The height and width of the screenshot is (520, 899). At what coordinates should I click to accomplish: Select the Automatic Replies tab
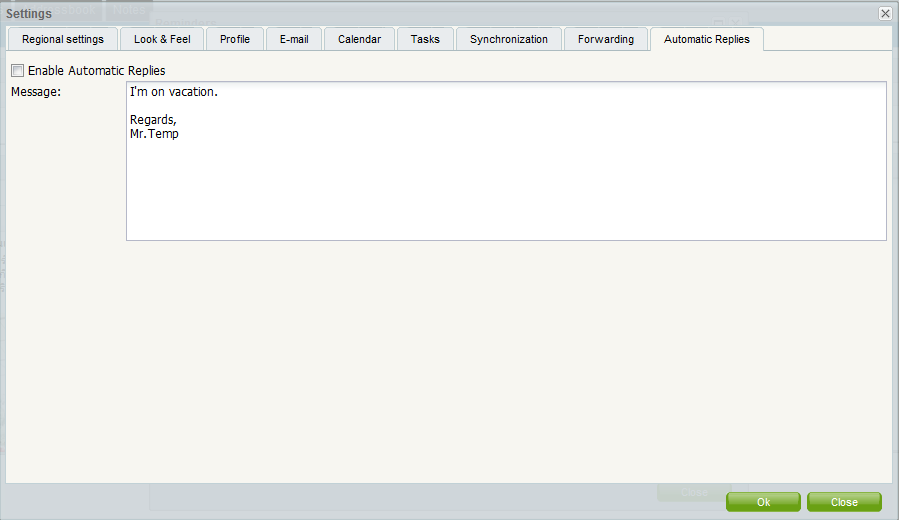tap(707, 39)
